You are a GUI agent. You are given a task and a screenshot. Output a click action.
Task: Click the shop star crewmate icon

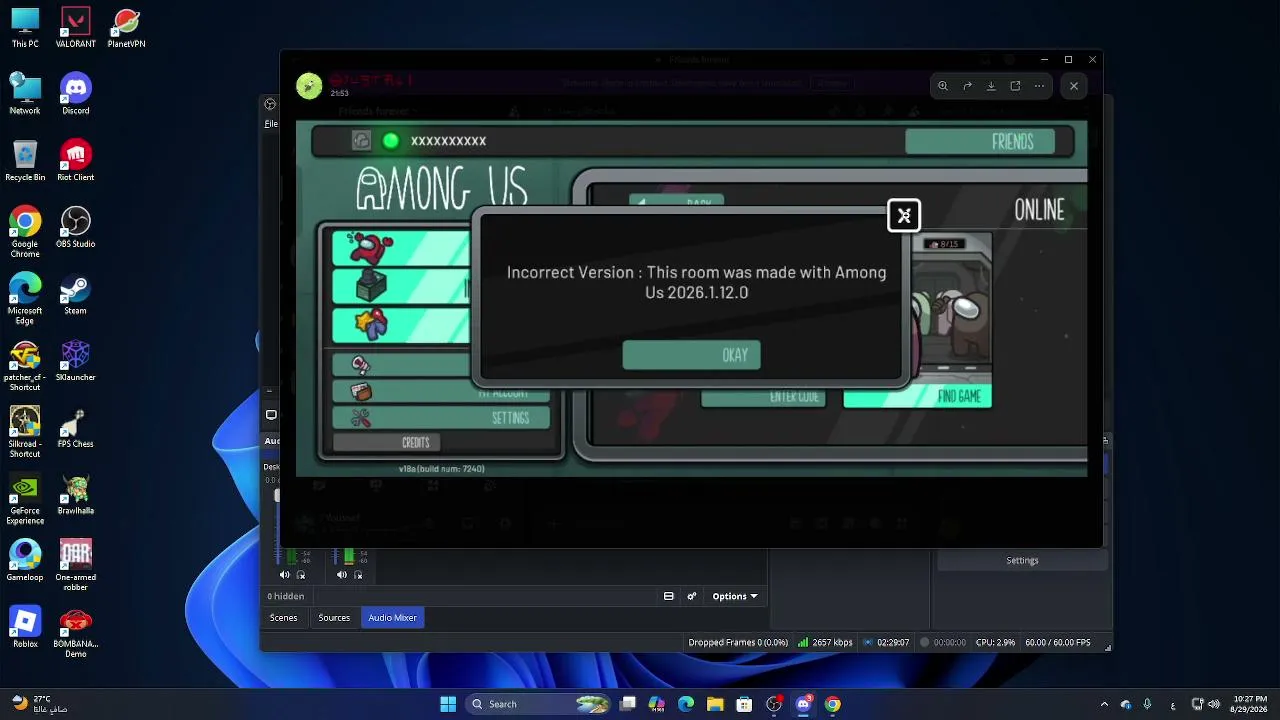tap(371, 325)
